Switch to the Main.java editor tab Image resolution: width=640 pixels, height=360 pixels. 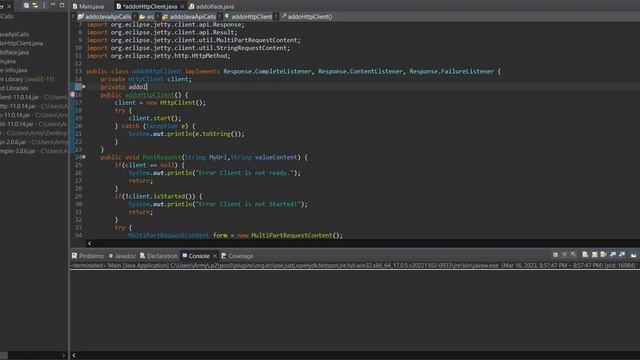[88, 7]
